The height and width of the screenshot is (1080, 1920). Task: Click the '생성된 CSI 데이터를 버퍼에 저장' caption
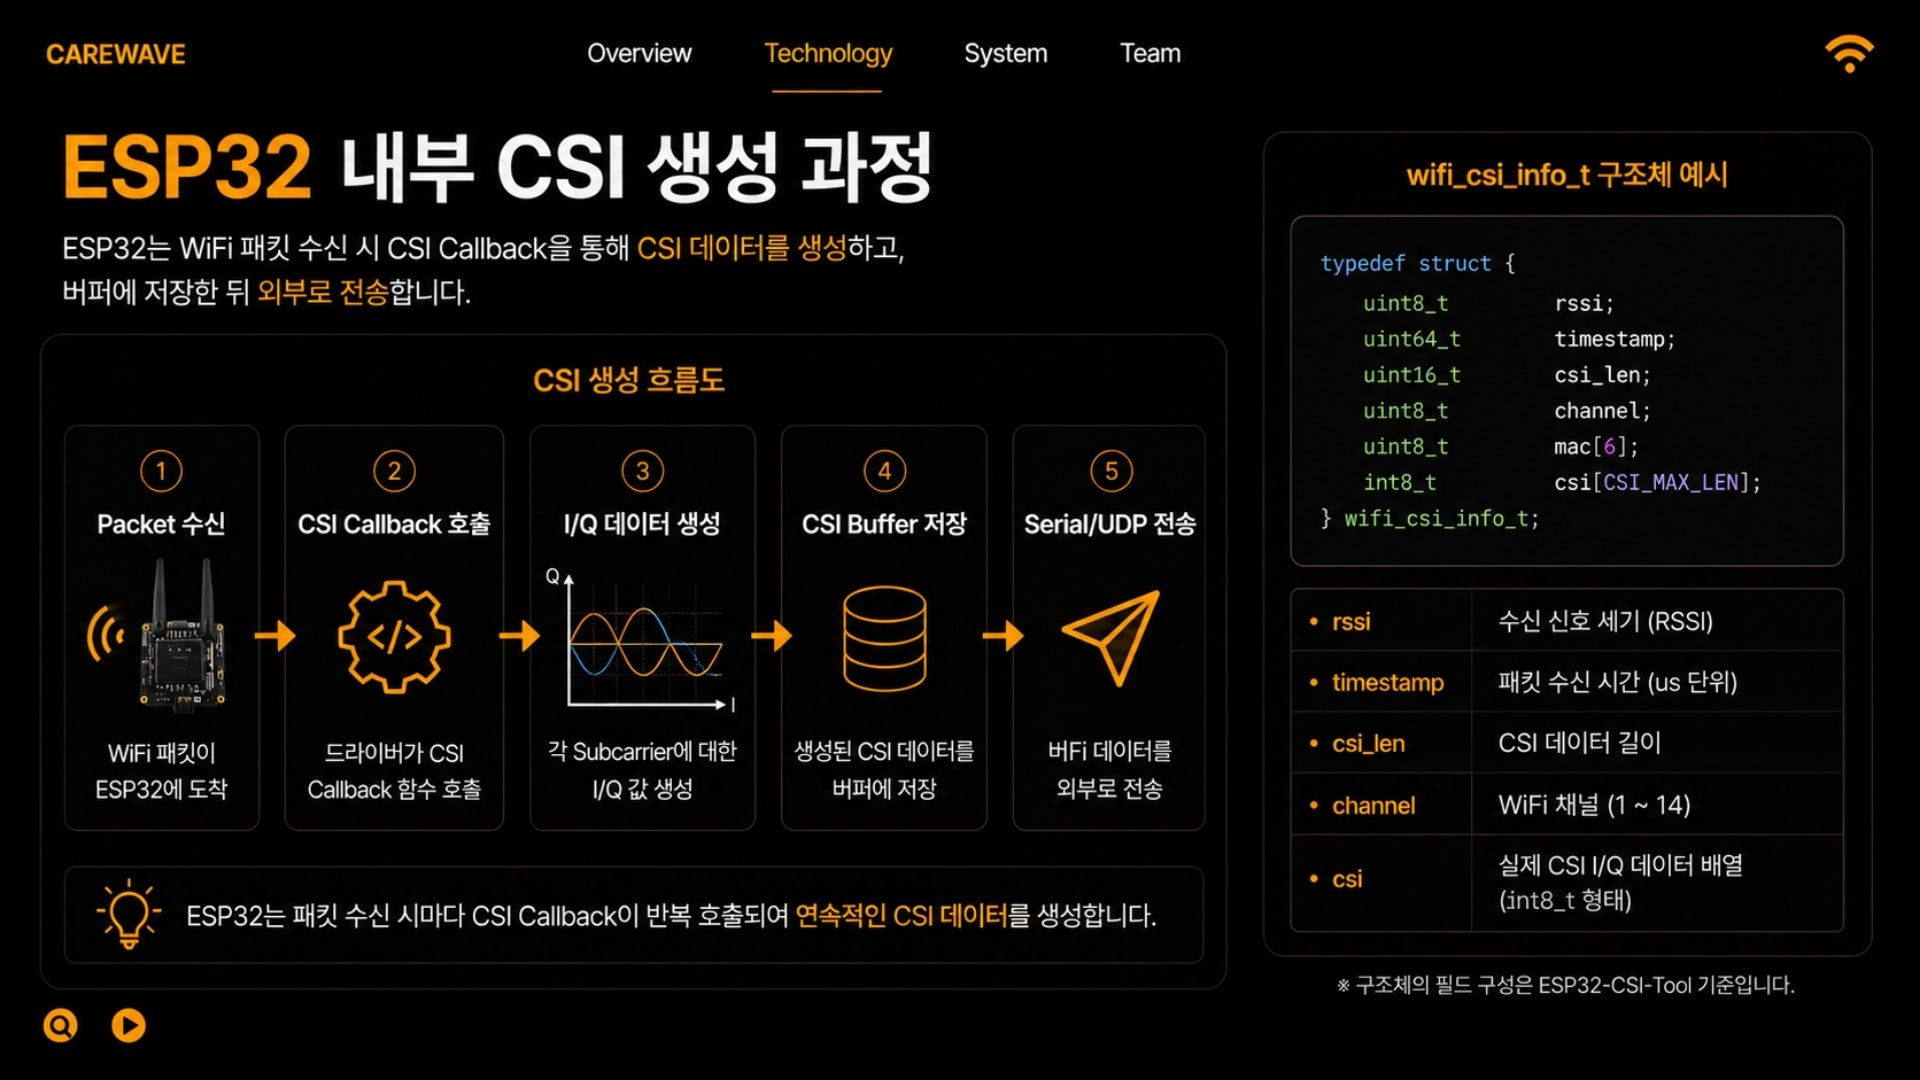[884, 770]
